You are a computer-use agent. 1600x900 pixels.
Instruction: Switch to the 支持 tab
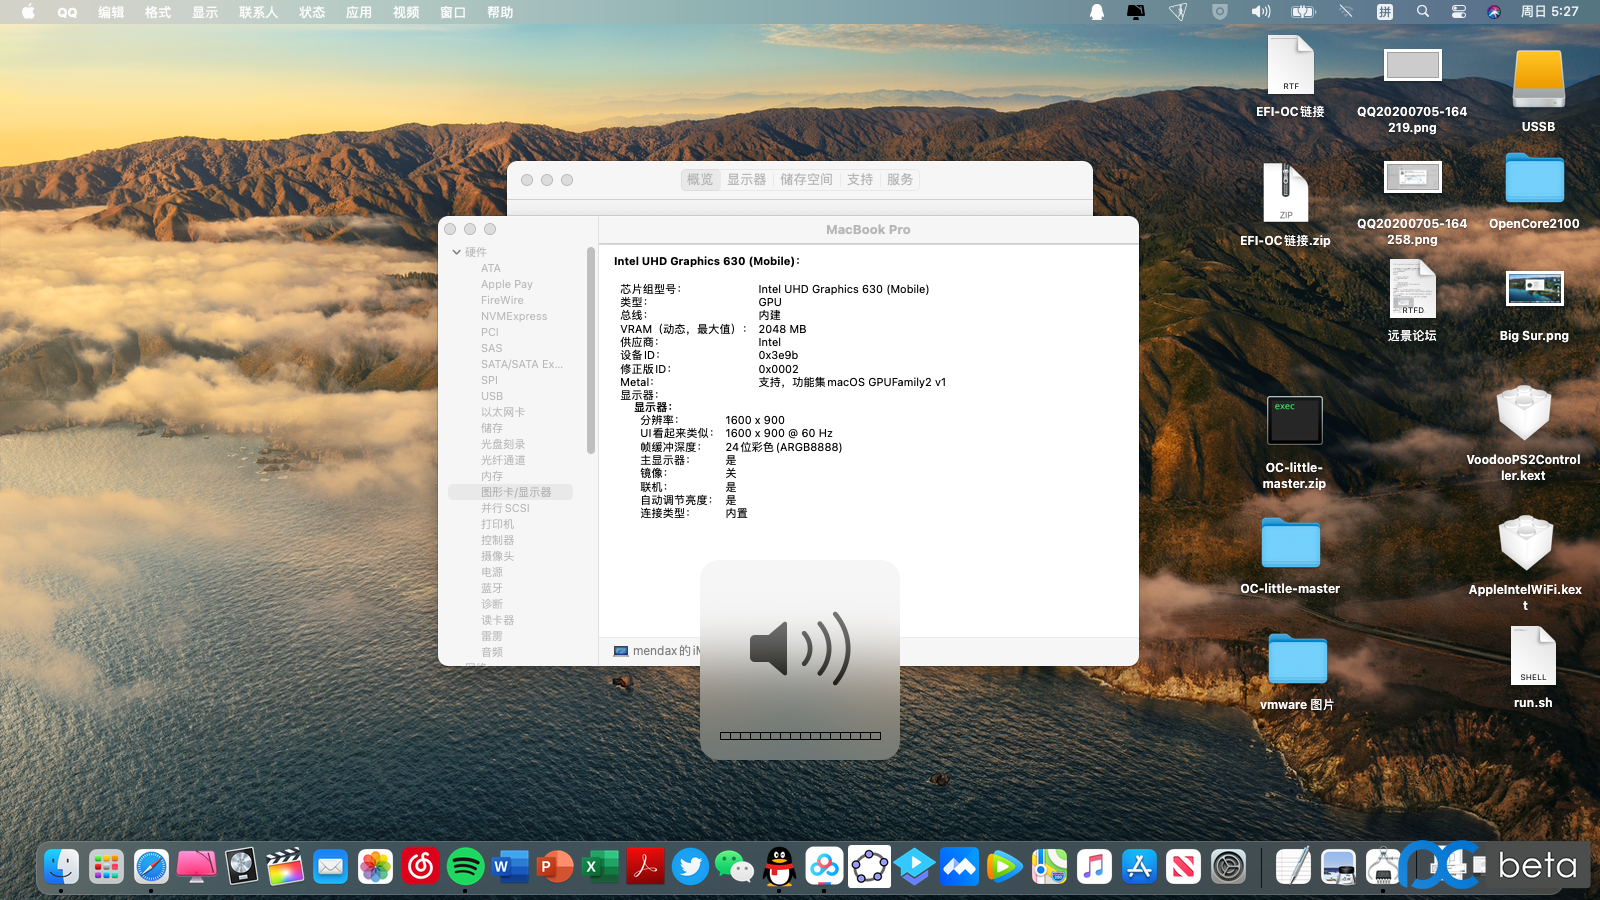point(860,180)
